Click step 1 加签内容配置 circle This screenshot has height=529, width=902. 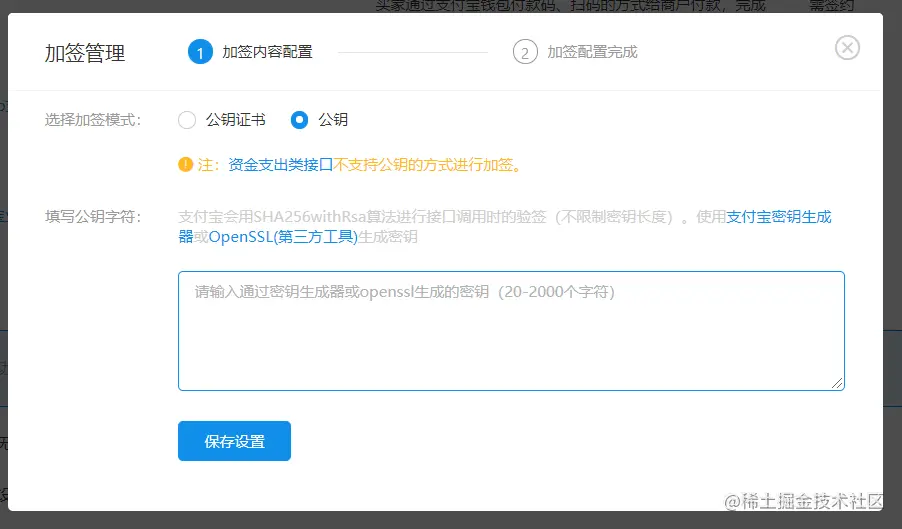200,52
